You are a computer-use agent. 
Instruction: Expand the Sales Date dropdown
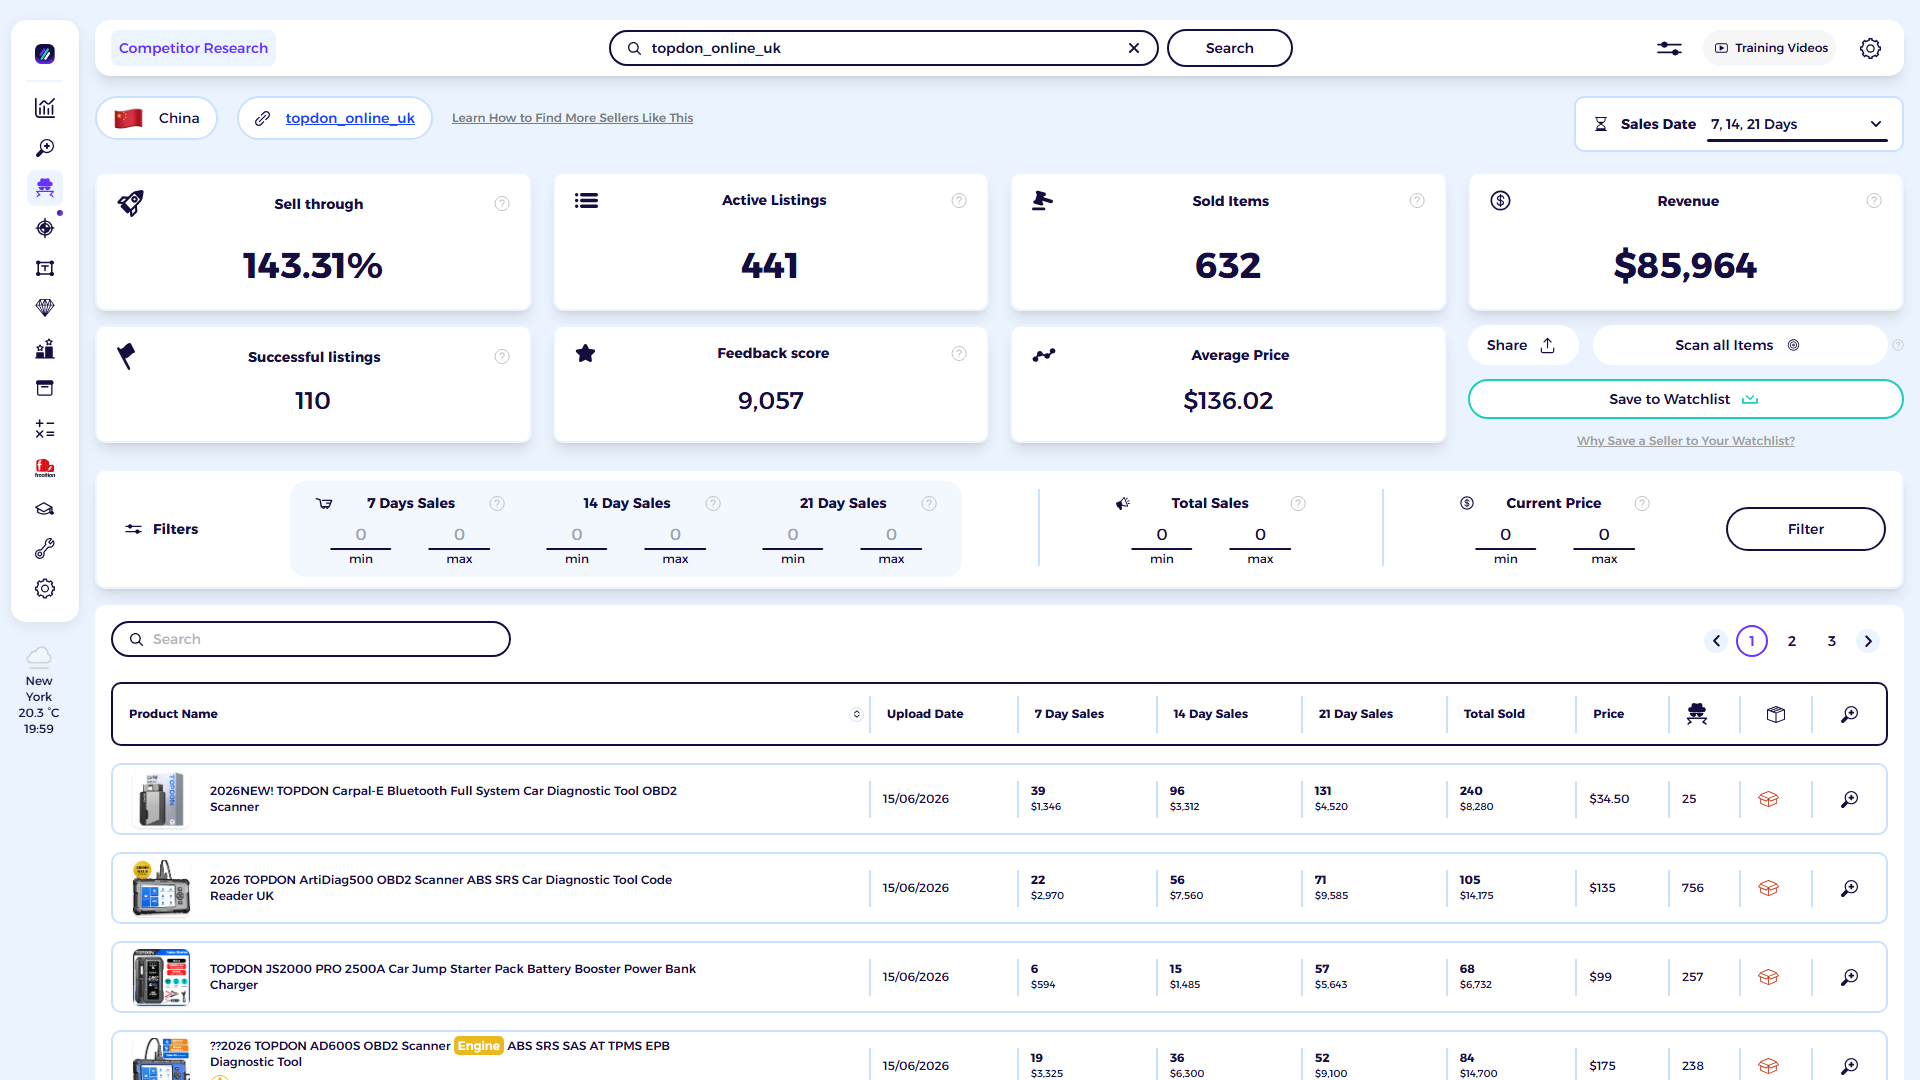pos(1797,124)
